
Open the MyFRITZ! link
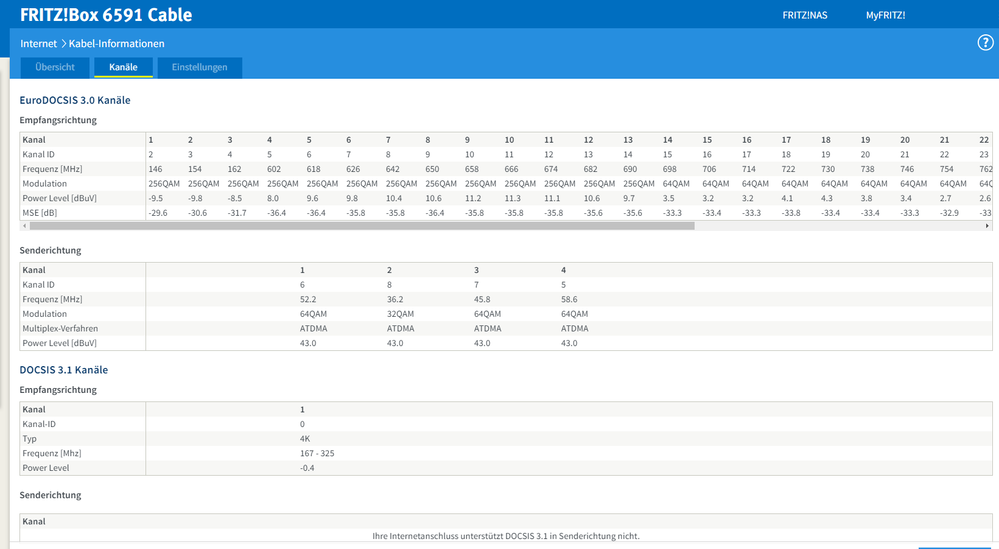(885, 15)
